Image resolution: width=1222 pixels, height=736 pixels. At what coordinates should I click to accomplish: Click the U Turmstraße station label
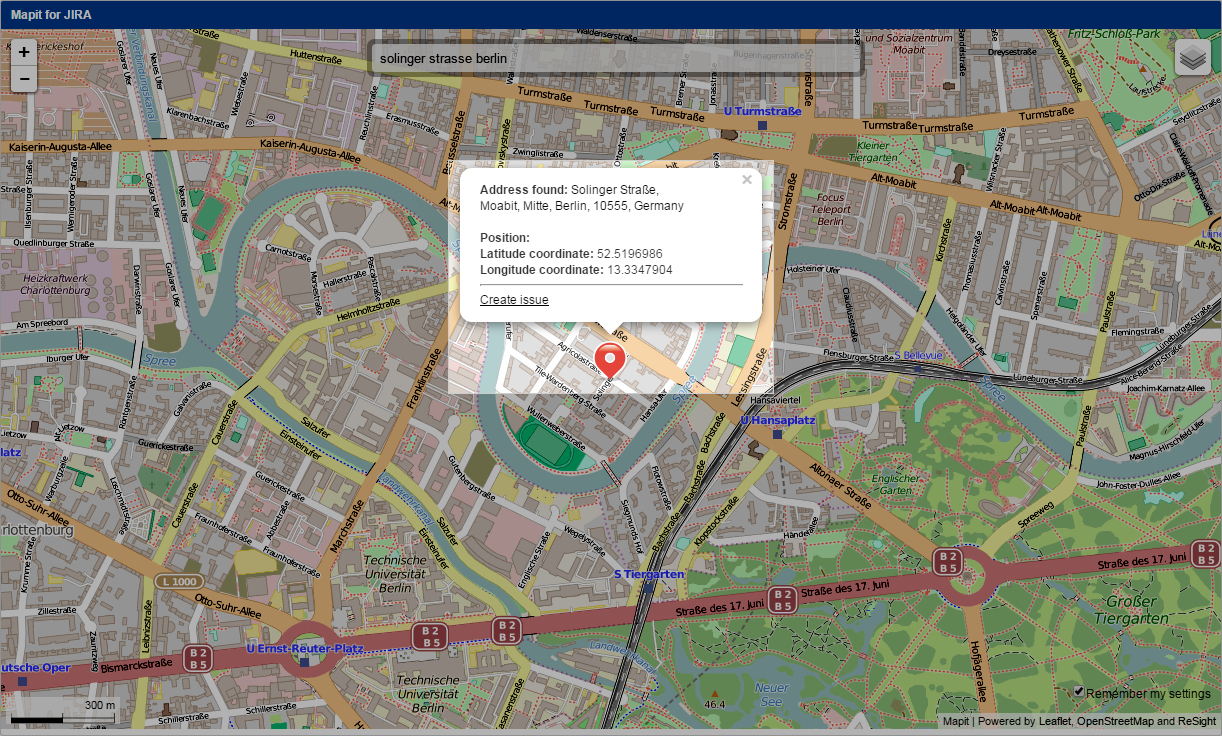point(765,111)
